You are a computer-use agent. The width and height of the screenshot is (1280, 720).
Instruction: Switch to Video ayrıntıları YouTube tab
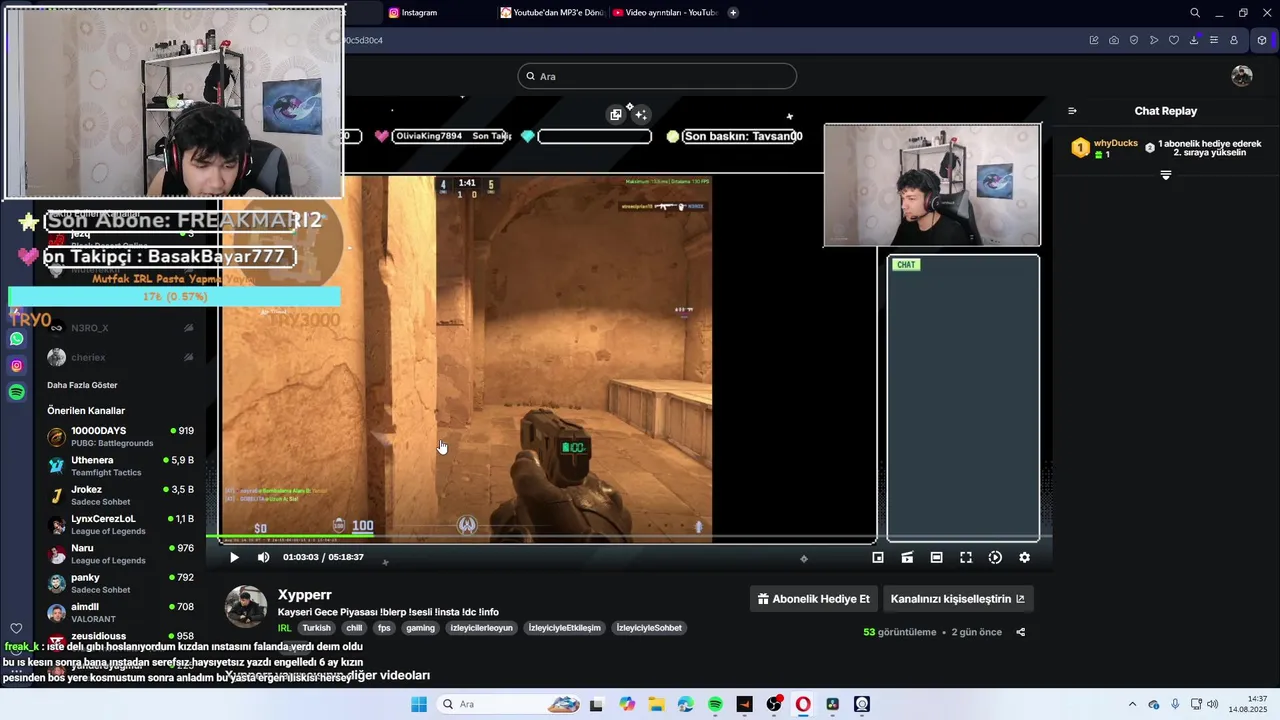(x=665, y=13)
